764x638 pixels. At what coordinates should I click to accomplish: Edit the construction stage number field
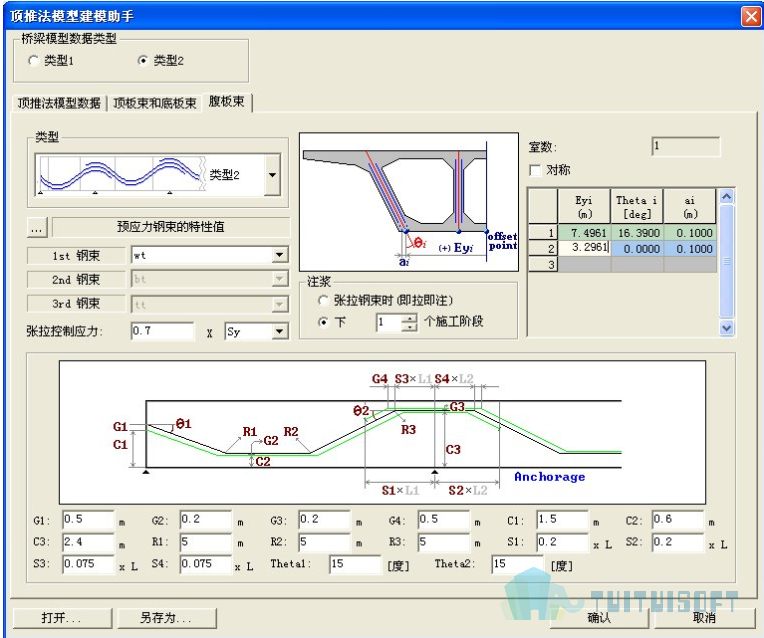(389, 322)
